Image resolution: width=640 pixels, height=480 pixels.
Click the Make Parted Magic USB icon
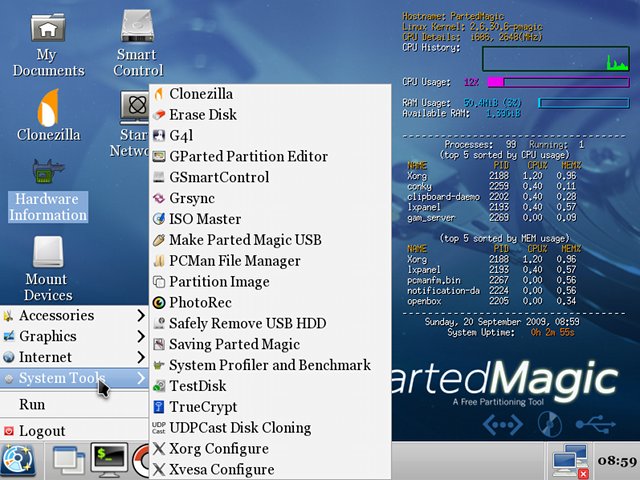tap(159, 240)
